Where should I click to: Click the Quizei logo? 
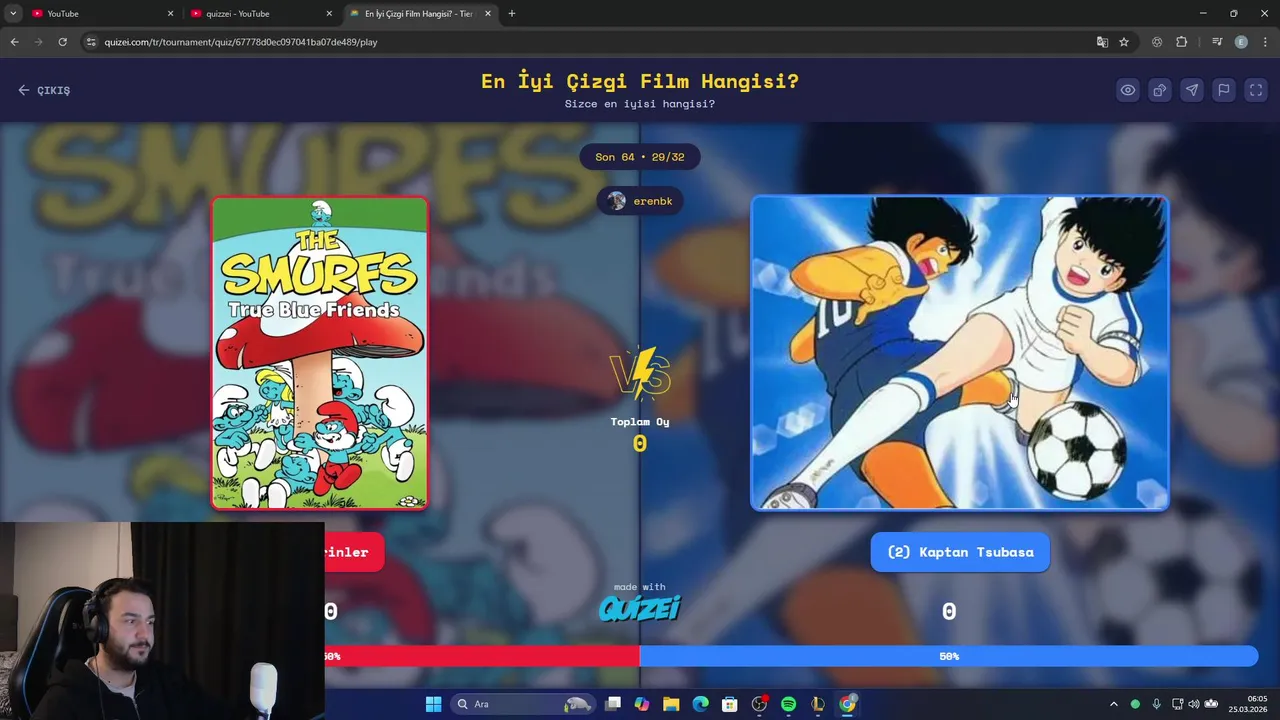coord(640,608)
